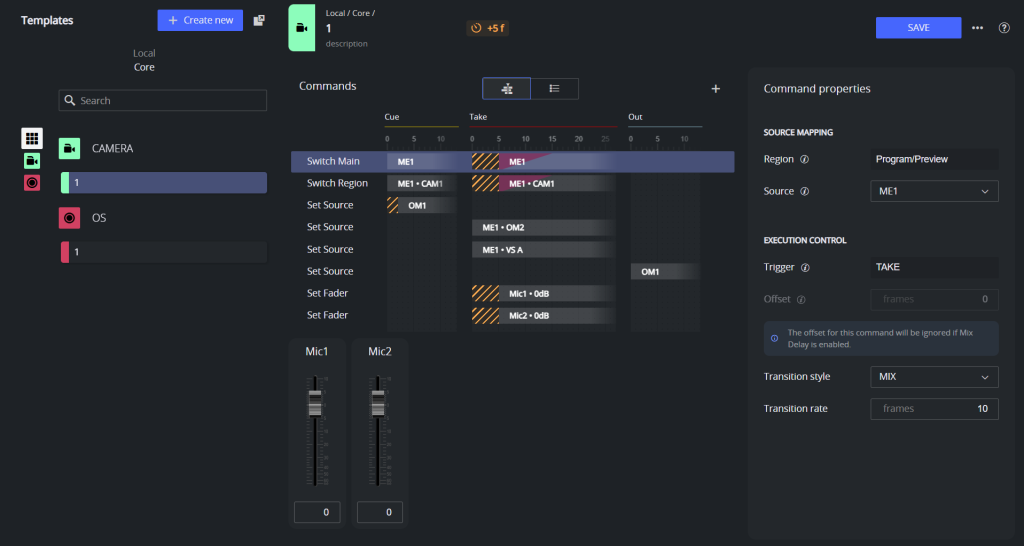Add a command with the plus icon
The height and width of the screenshot is (546, 1024).
(715, 89)
